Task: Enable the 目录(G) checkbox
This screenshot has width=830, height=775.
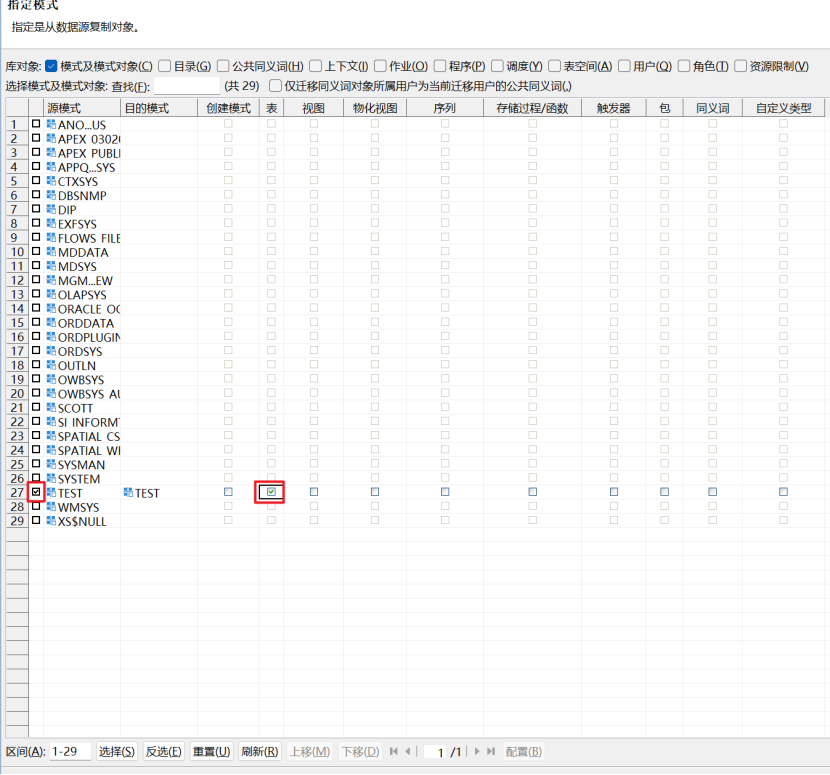Action: click(x=165, y=66)
